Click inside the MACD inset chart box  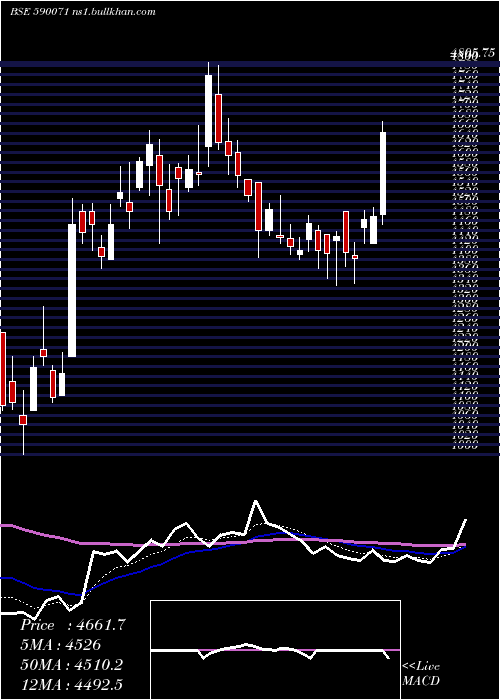[x=275, y=650]
